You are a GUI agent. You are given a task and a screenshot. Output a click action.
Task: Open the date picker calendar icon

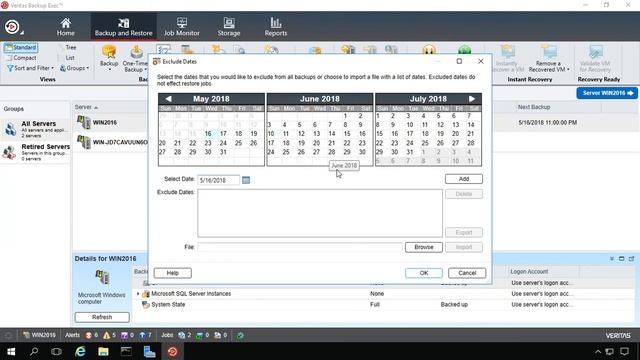[246, 180]
